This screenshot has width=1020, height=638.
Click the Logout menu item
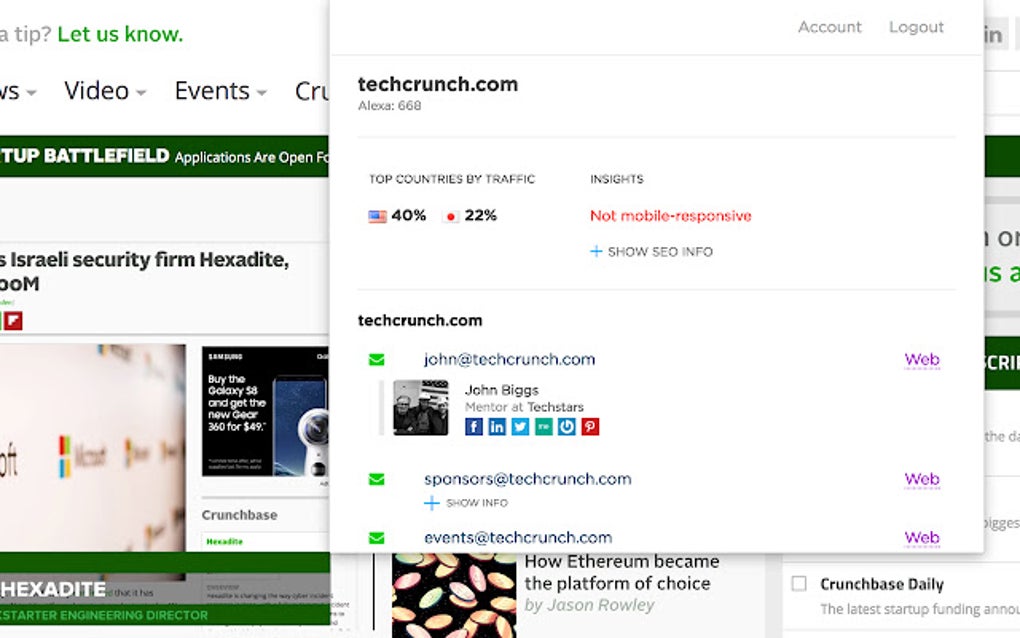916,27
